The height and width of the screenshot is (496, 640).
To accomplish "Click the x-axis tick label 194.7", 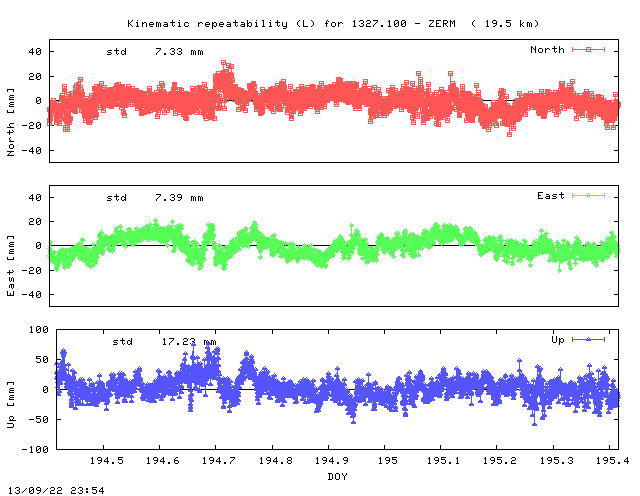I will click(219, 461).
